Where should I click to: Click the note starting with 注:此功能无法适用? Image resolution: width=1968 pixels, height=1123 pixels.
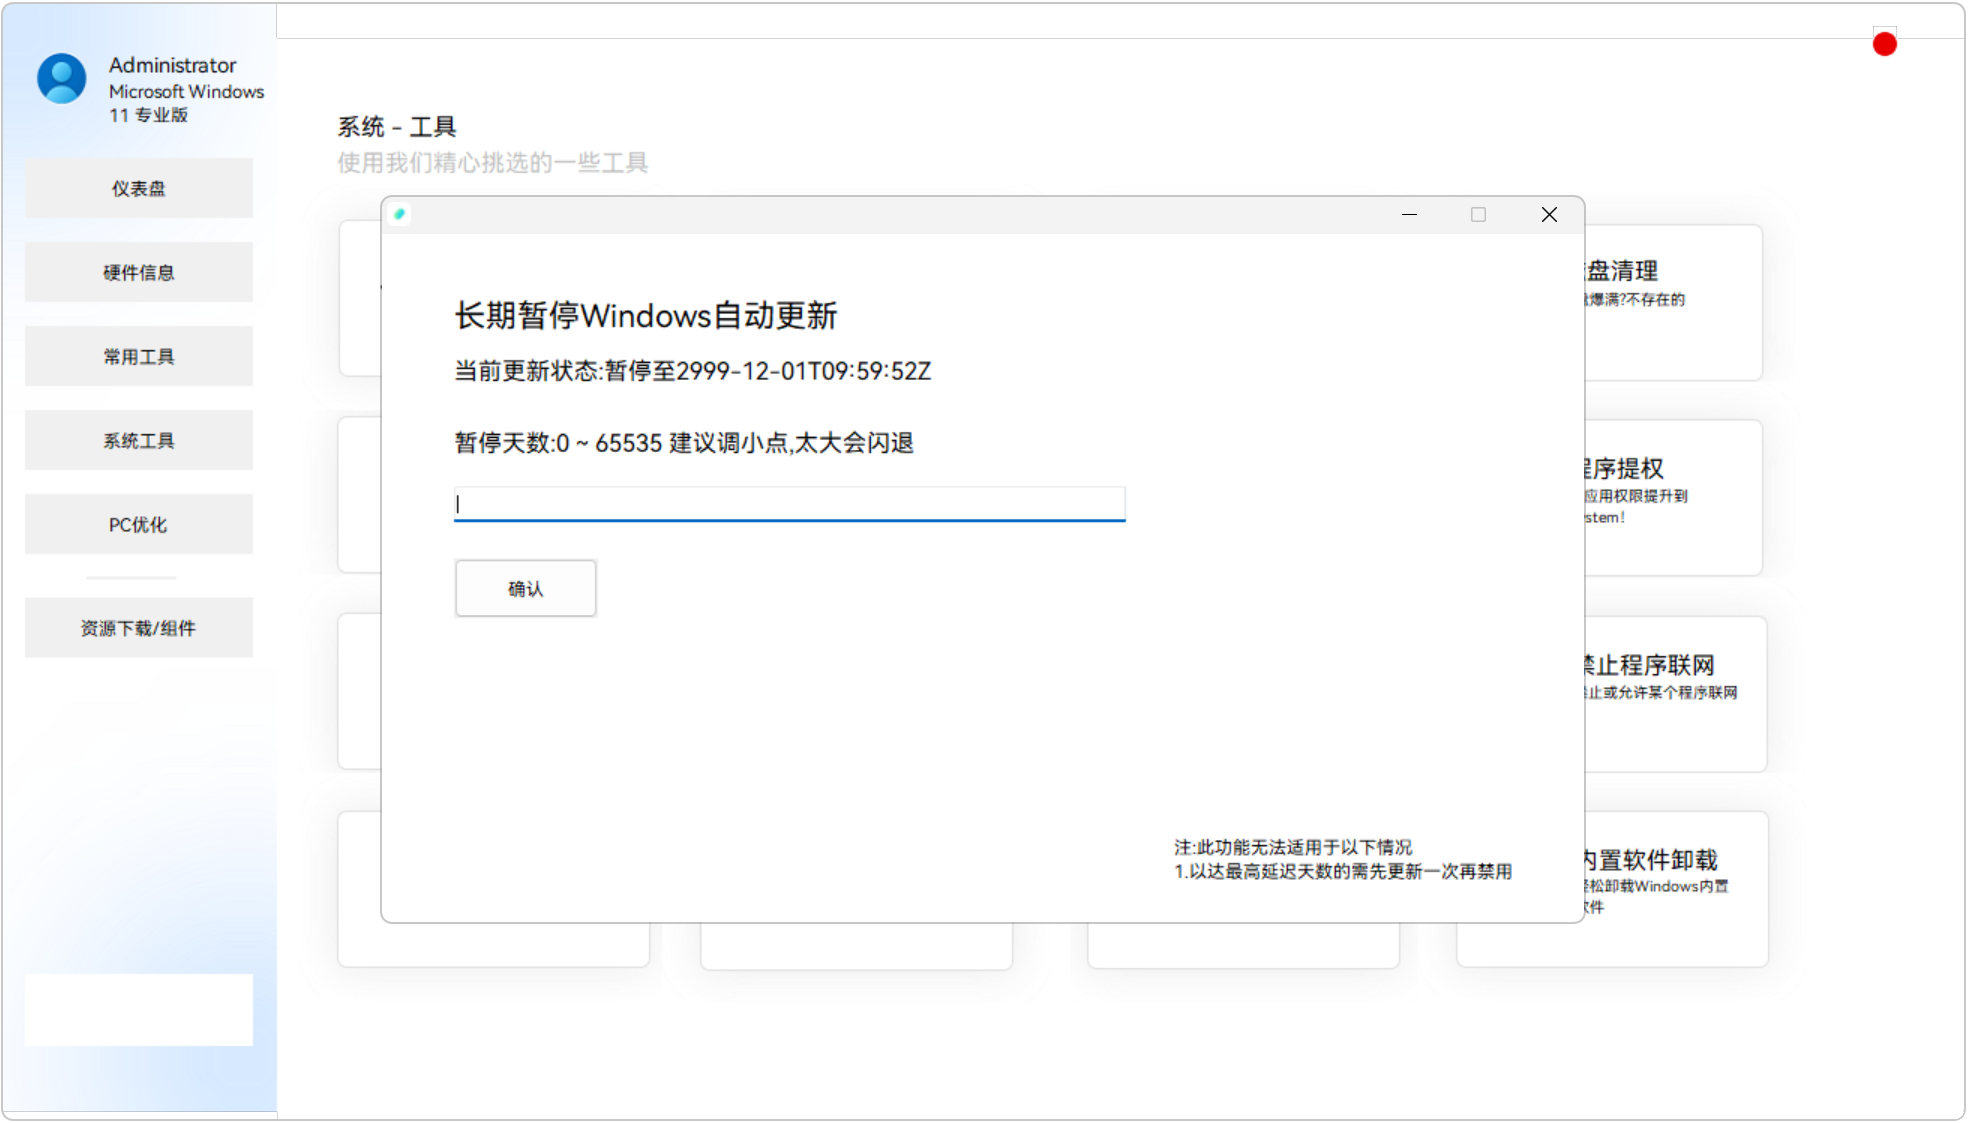tap(1342, 859)
